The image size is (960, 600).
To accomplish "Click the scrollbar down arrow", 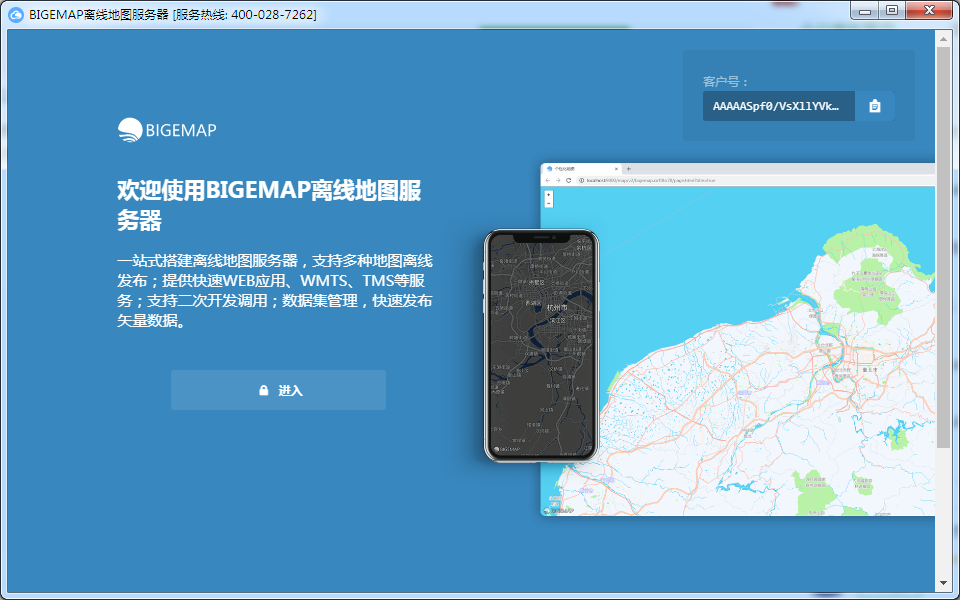I will click(x=943, y=584).
